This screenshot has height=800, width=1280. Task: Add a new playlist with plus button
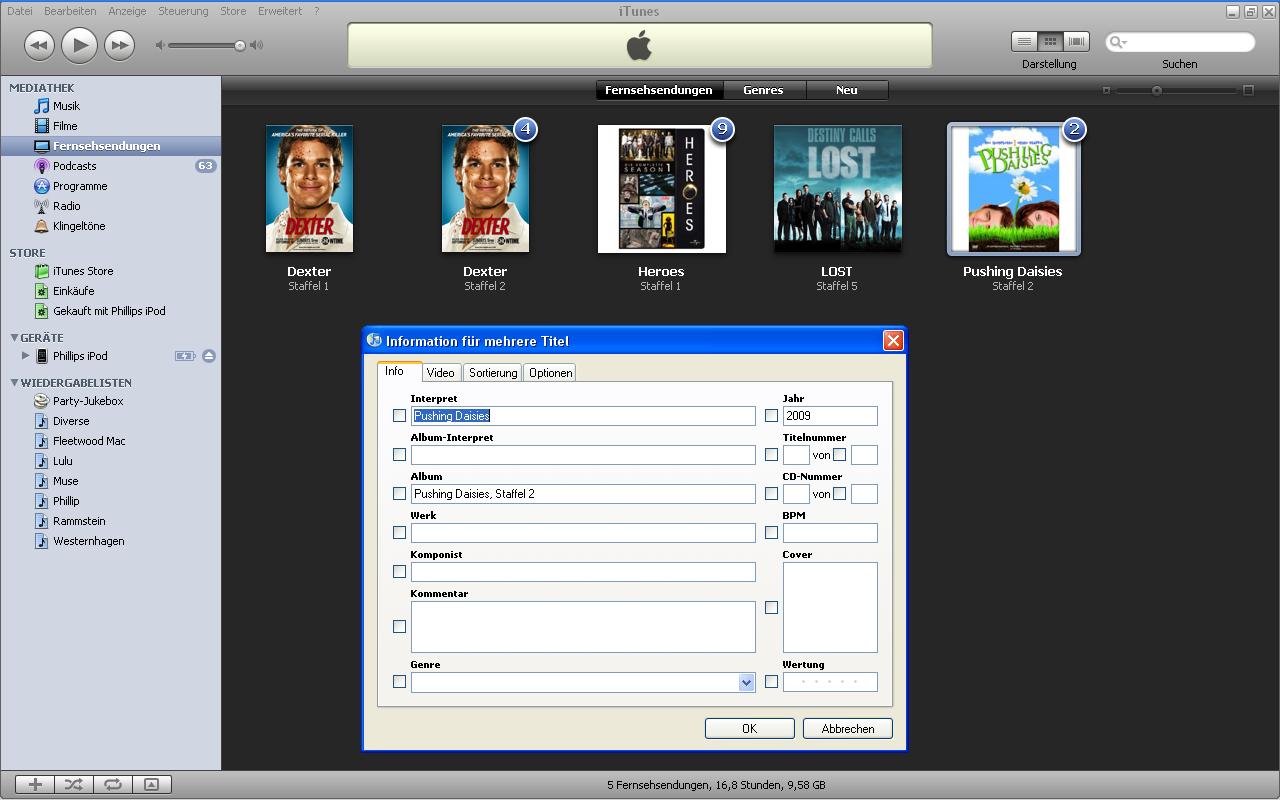[x=35, y=785]
